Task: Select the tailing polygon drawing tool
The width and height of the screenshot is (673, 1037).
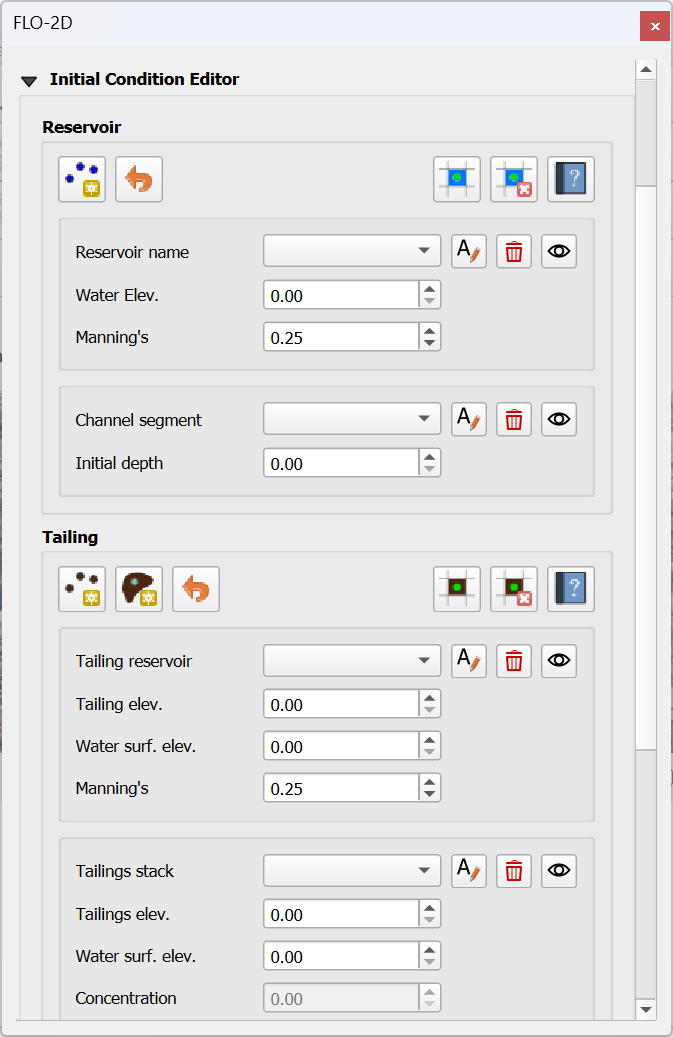Action: point(138,589)
